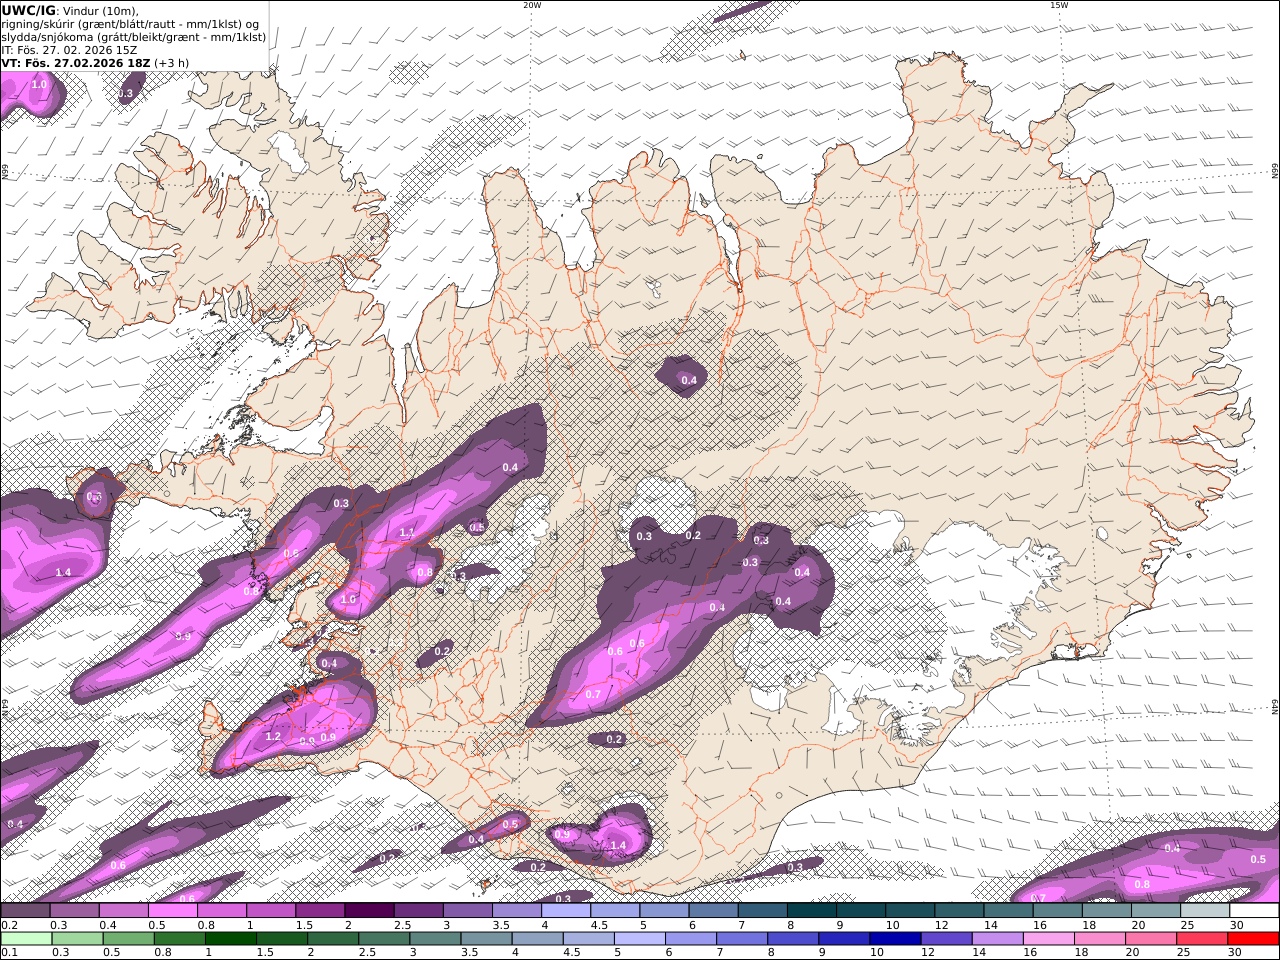Click the 1.1 precipitation value on the map
This screenshot has width=1280, height=960.
point(407,533)
